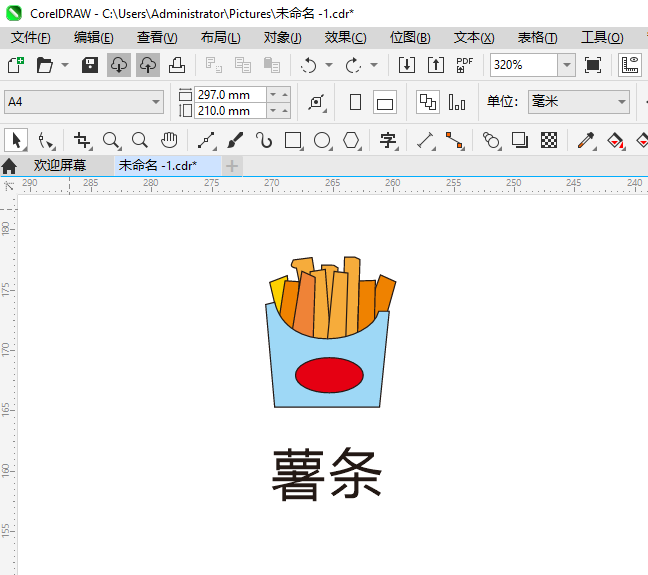Select the Blend effects tool
Viewport: 648px width, 575px height.
(491, 141)
